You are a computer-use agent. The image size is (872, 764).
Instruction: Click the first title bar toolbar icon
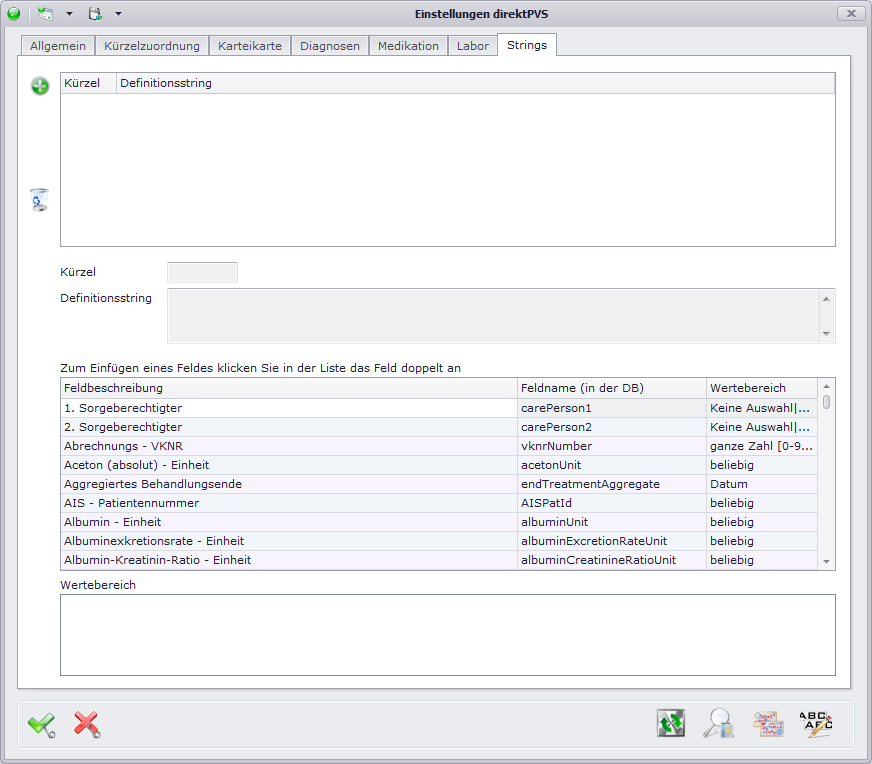(46, 13)
